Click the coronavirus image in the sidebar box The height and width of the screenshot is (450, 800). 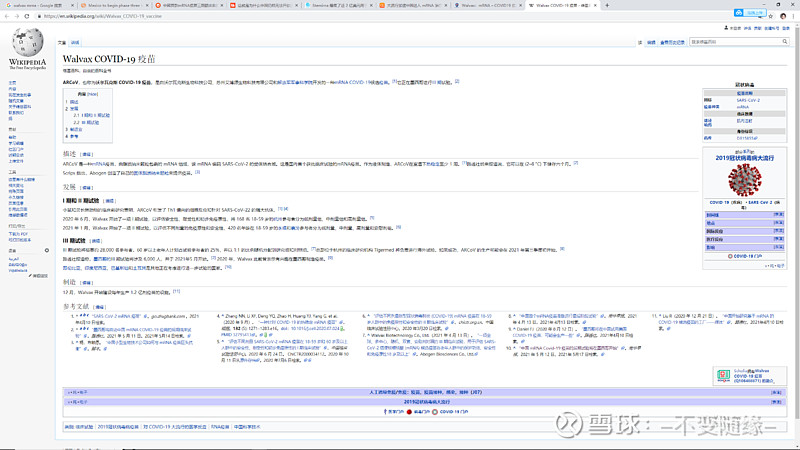[x=744, y=180]
